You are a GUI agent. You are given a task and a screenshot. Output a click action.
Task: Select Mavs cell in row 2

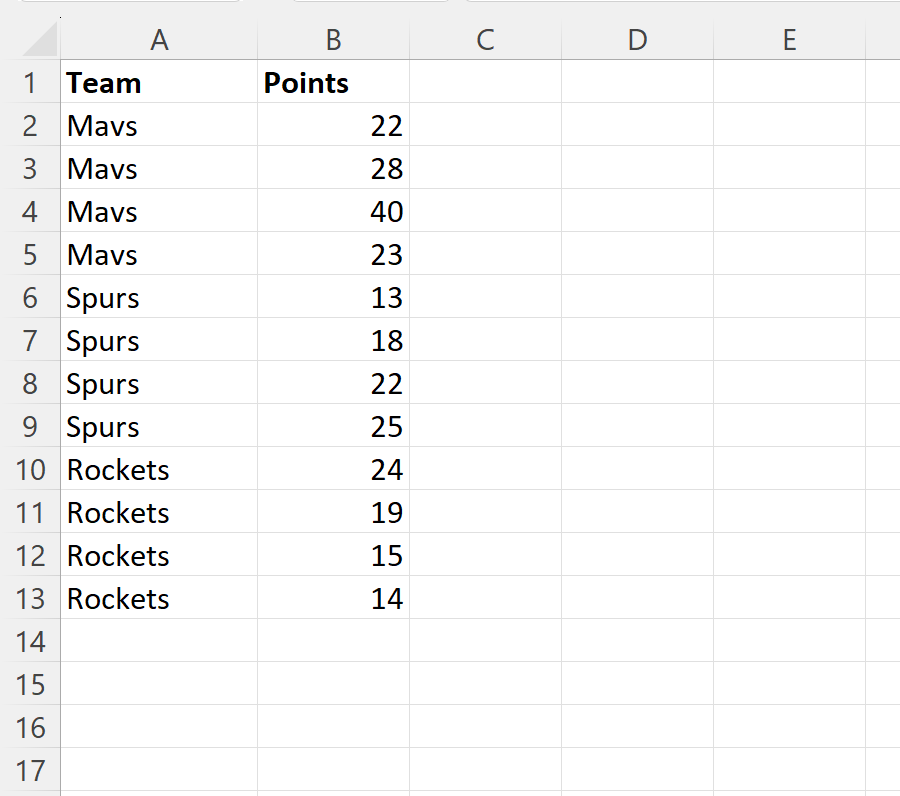pos(159,125)
